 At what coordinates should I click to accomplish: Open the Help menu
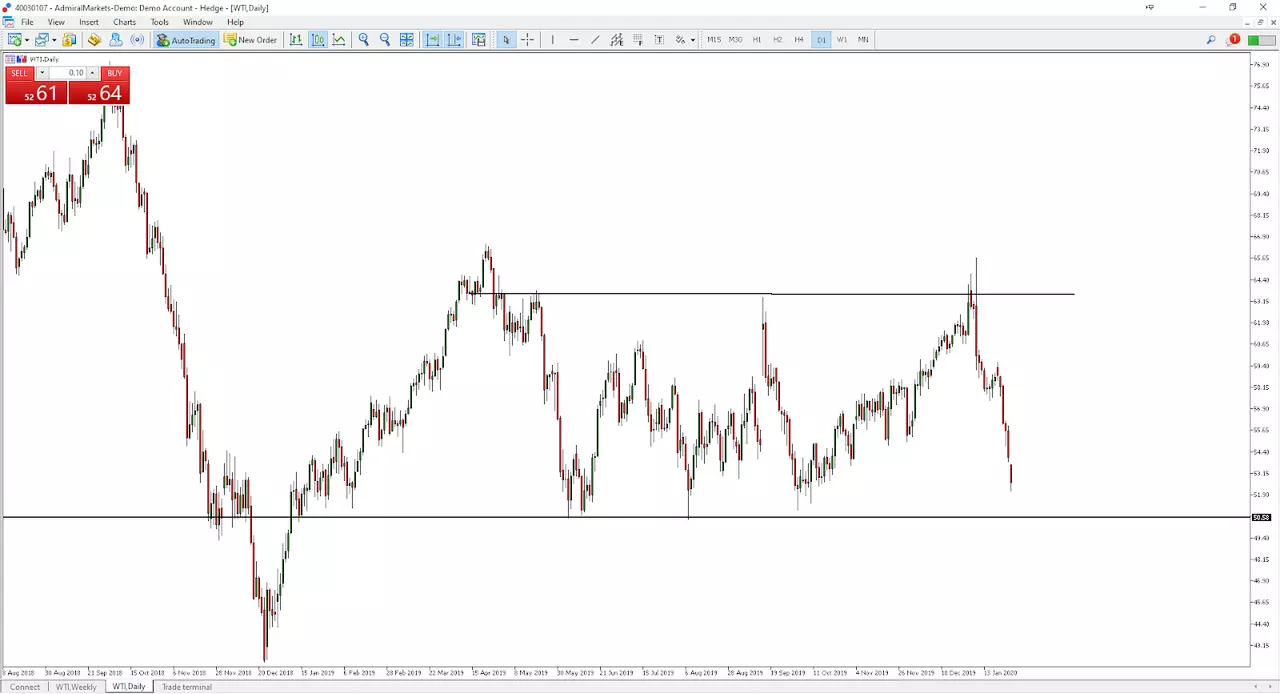point(235,22)
